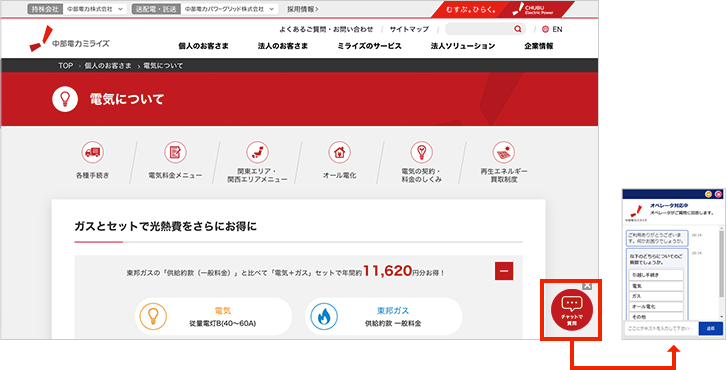Open the サイトマップ link
Viewport: 727px width, 370px height.
pos(409,29)
